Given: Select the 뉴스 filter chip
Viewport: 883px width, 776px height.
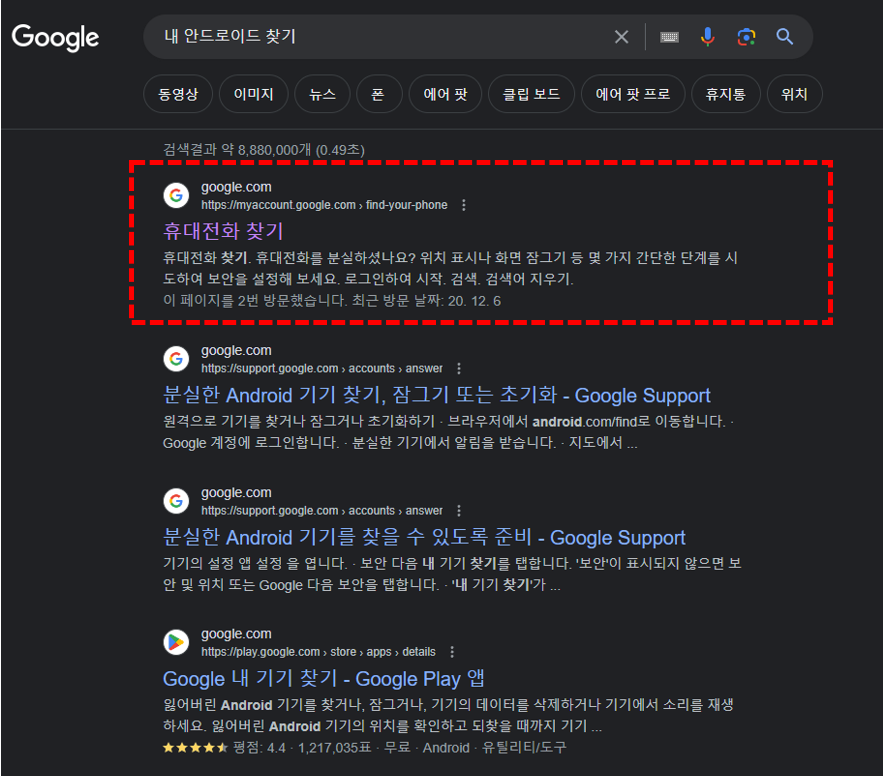Looking at the screenshot, I should click(x=322, y=94).
